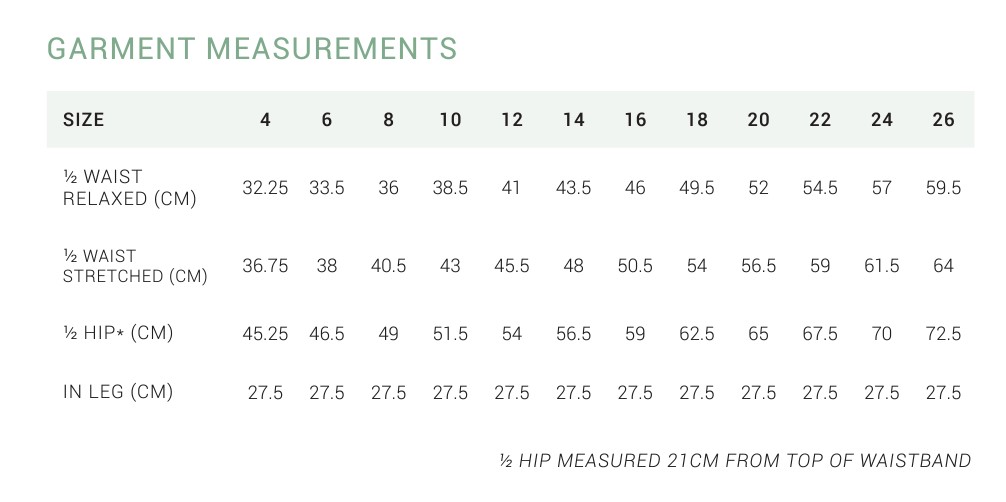Click the 32.25 relaxed waist value
1006x502 pixels.
click(265, 188)
